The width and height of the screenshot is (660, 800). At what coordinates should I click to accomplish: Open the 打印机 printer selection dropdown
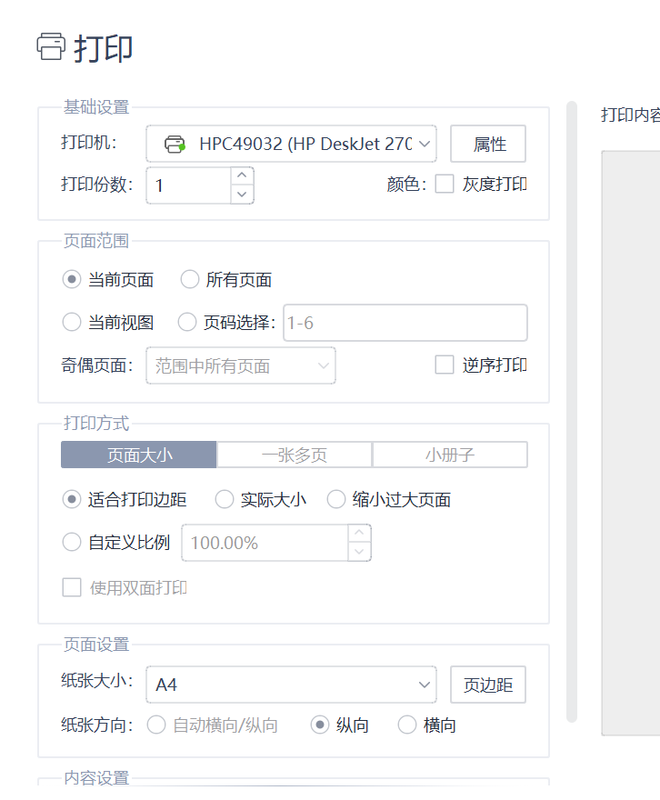point(291,144)
